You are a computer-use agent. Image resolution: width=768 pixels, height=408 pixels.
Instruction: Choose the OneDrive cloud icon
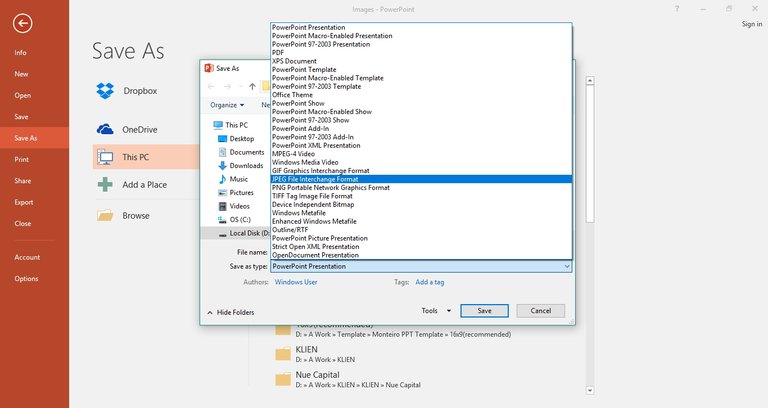click(x=105, y=129)
